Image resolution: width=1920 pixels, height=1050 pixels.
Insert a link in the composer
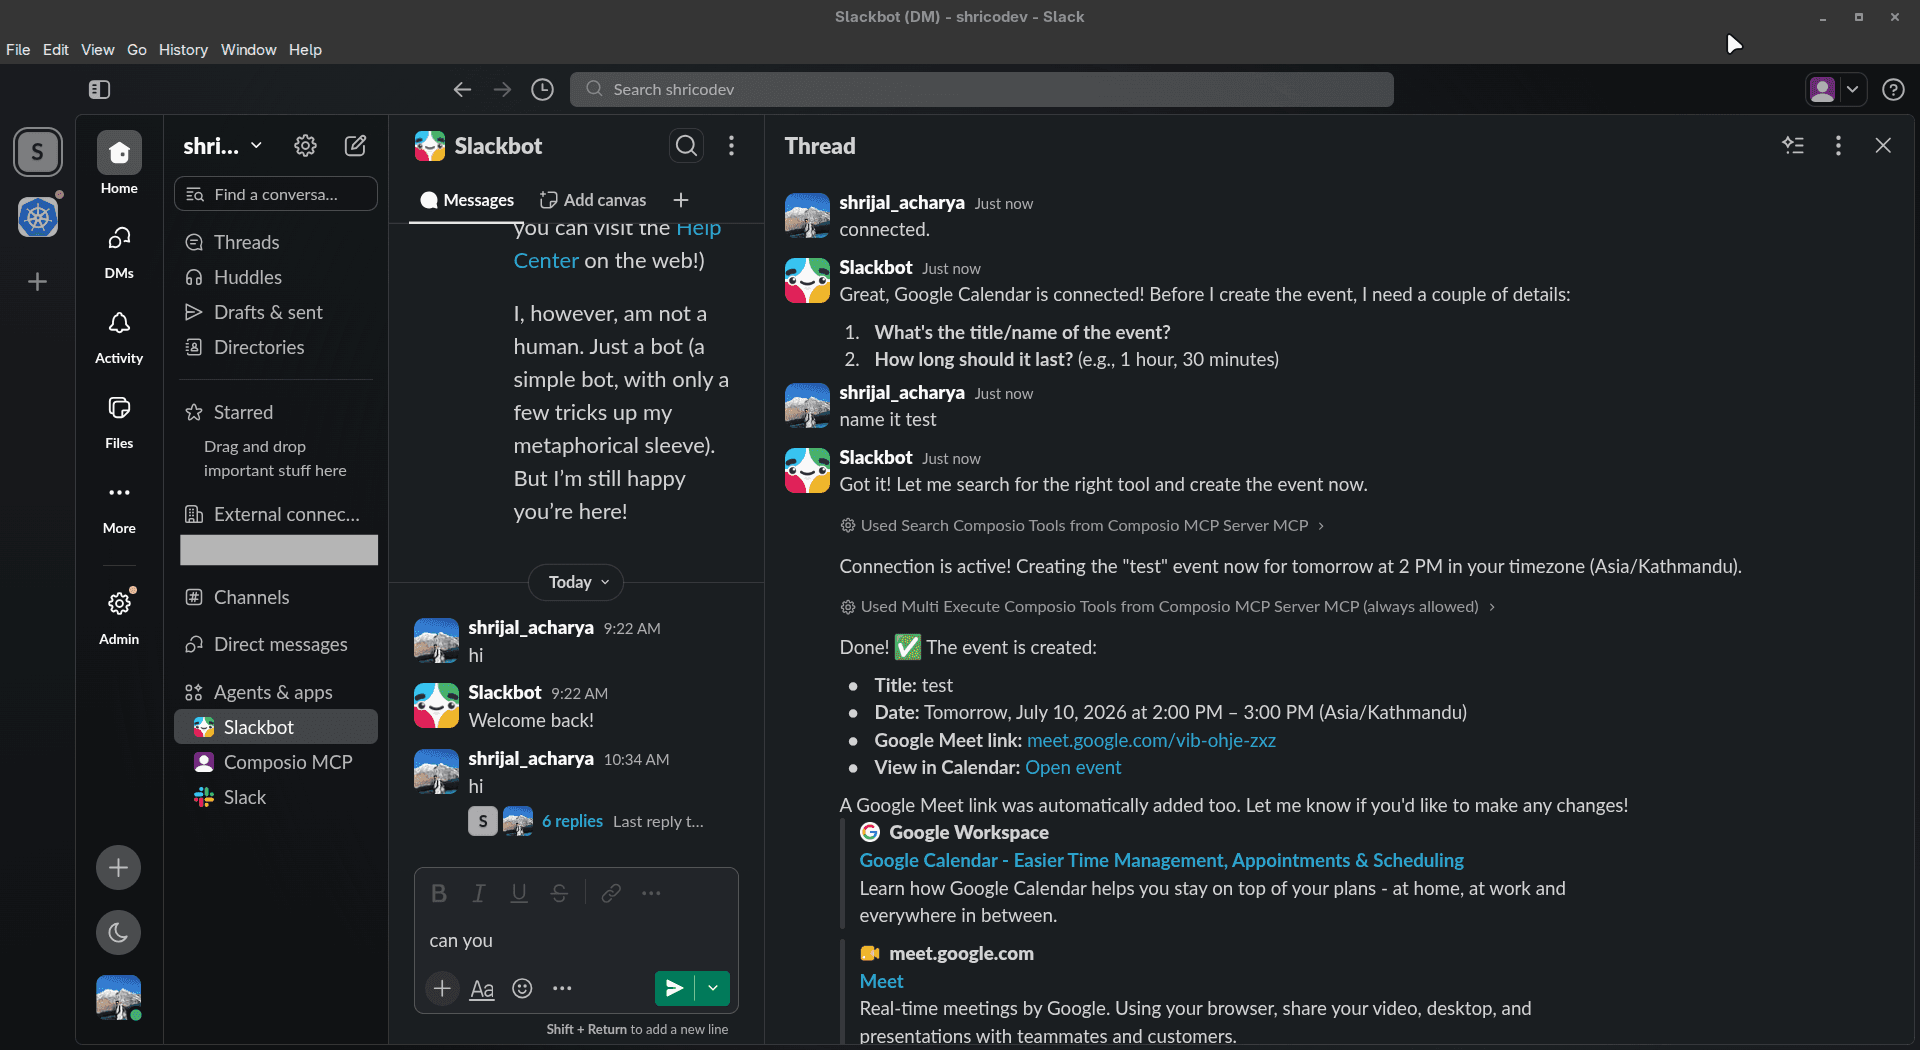pos(611,893)
